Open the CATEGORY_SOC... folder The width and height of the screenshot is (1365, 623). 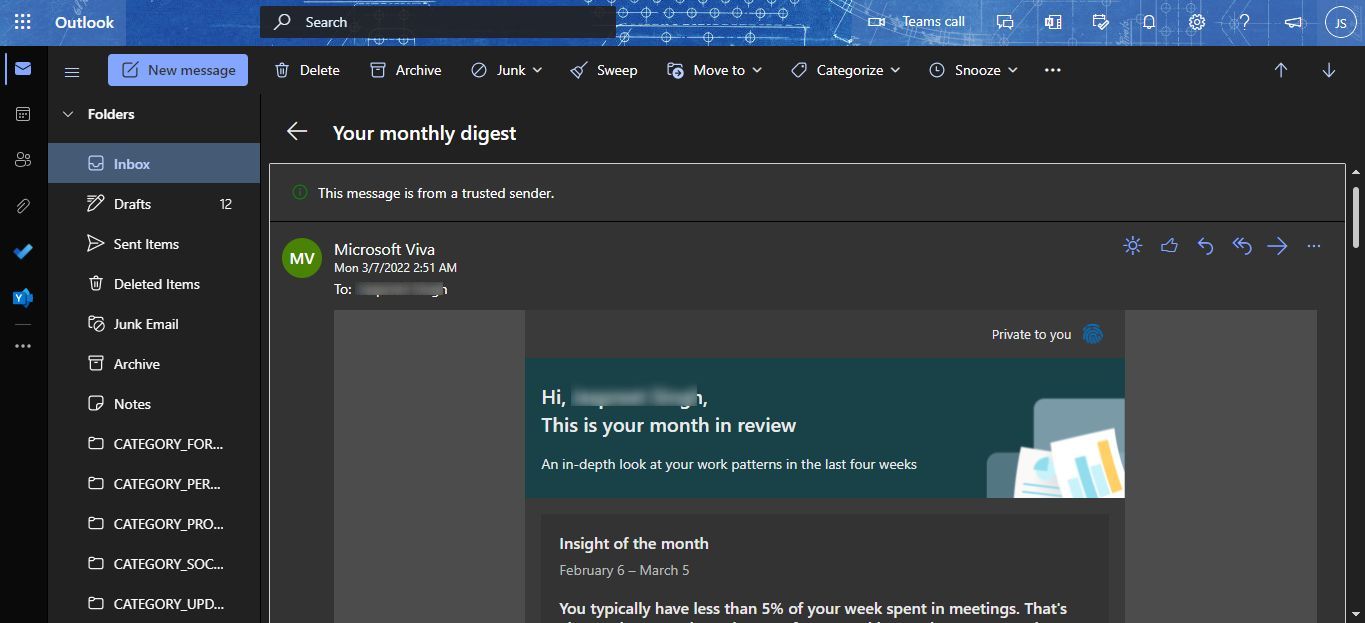(x=155, y=564)
